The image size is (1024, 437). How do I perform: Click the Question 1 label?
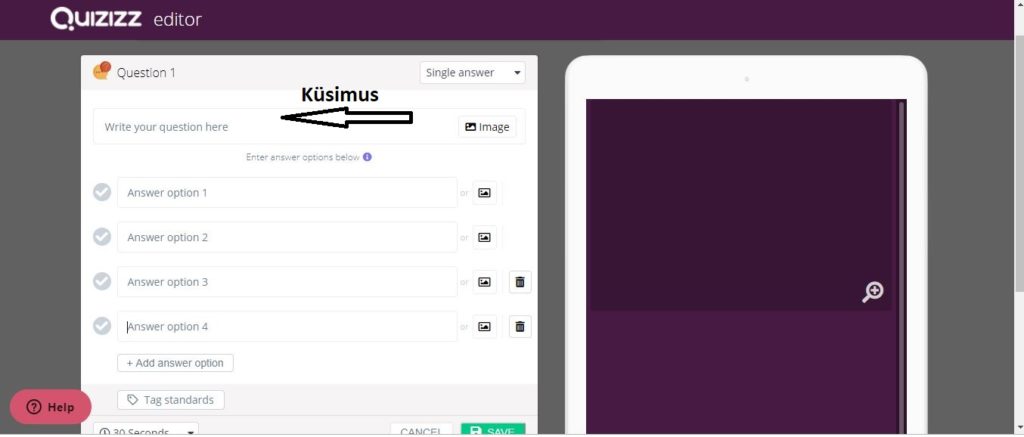click(x=146, y=73)
